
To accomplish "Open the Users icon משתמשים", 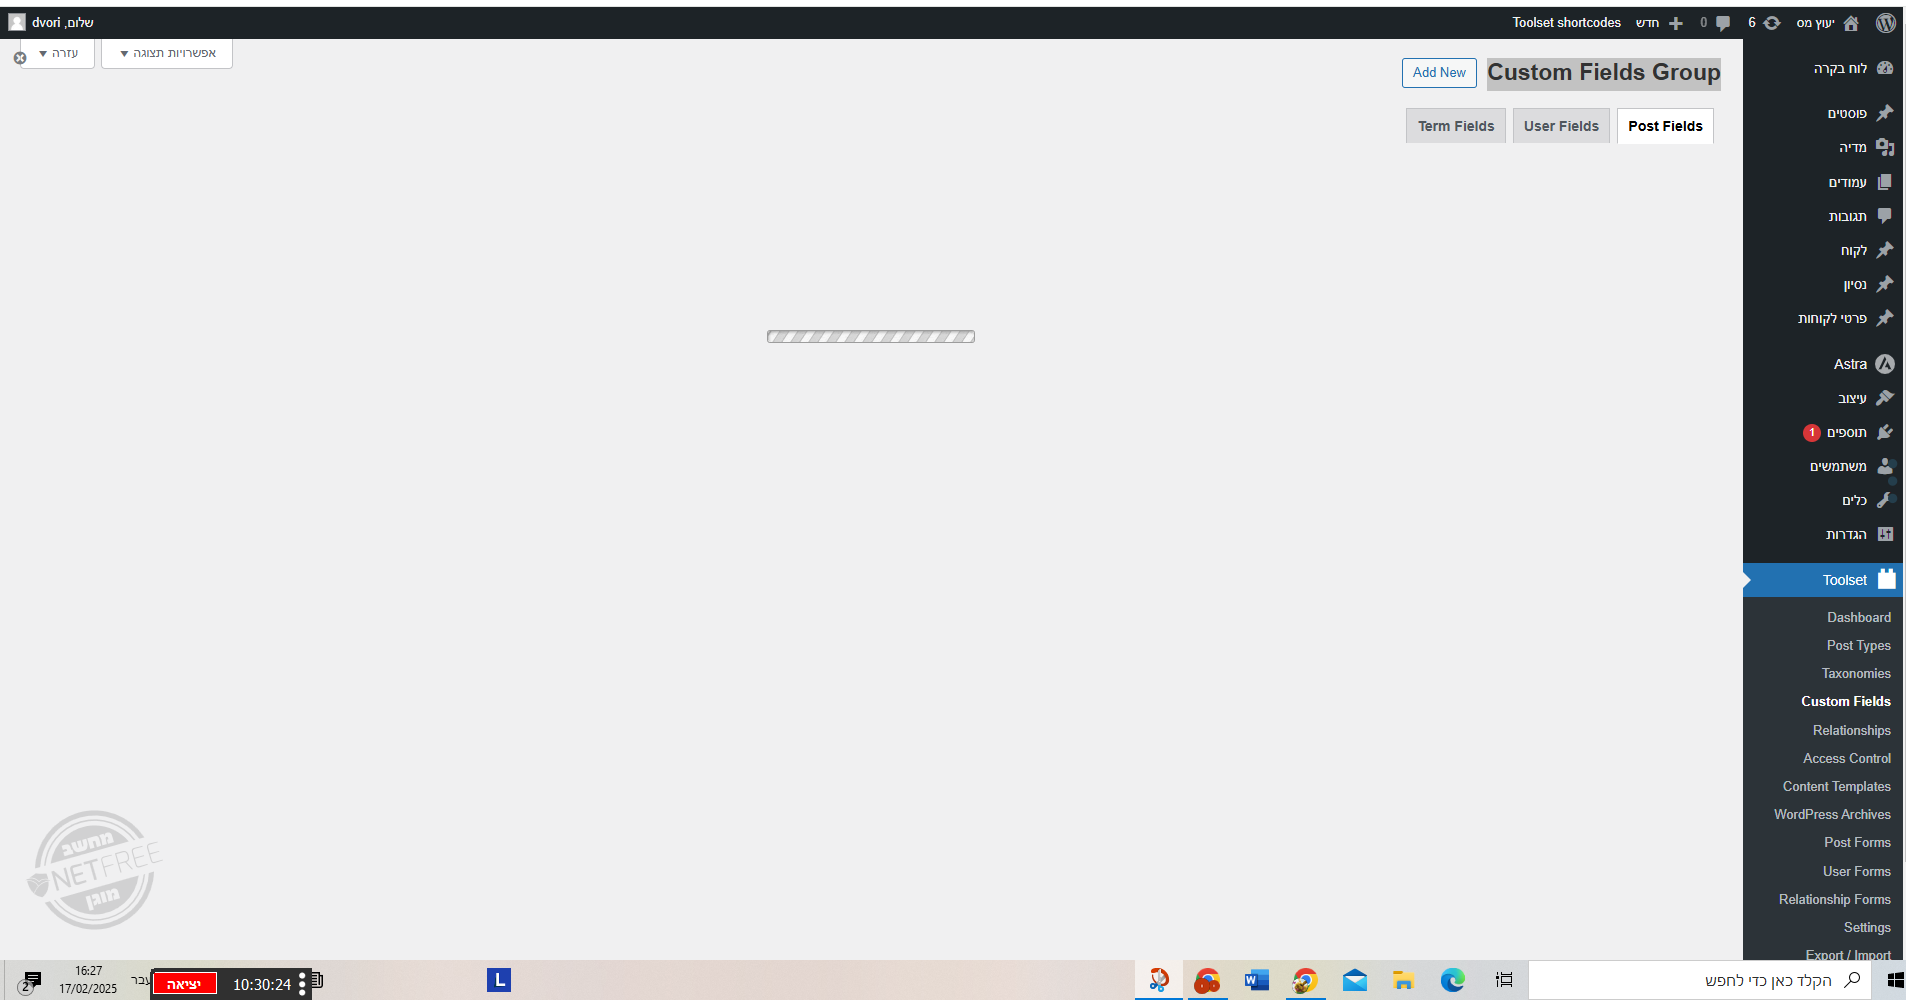I will pos(1885,466).
